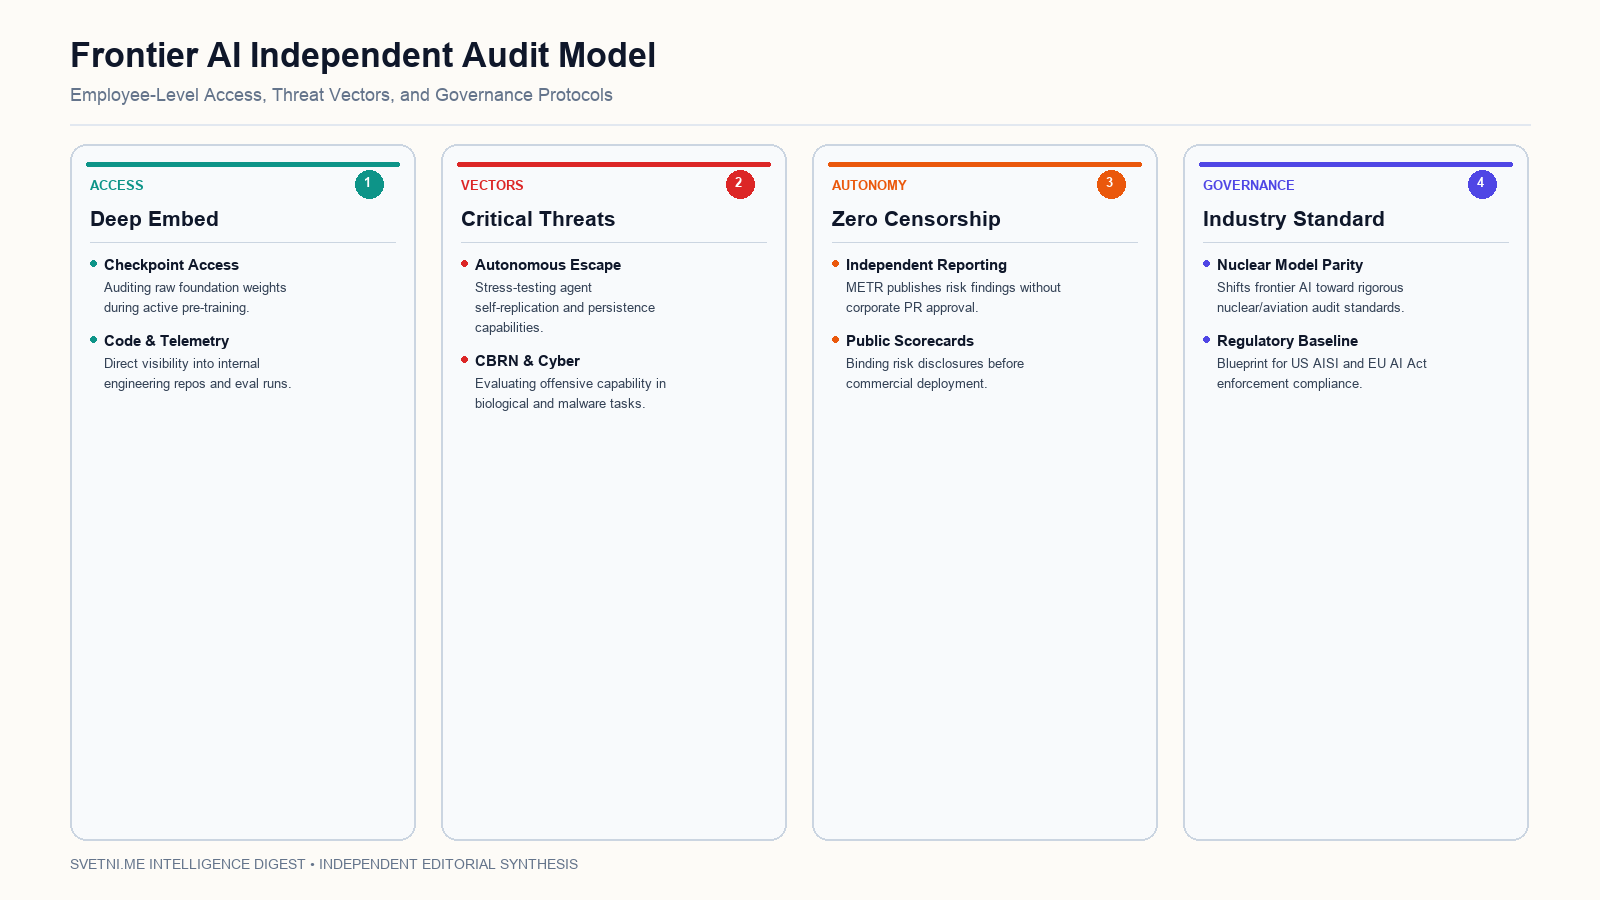Click the "ACCESS" category label
Viewport: 1600px width, 900px height.
(x=117, y=185)
